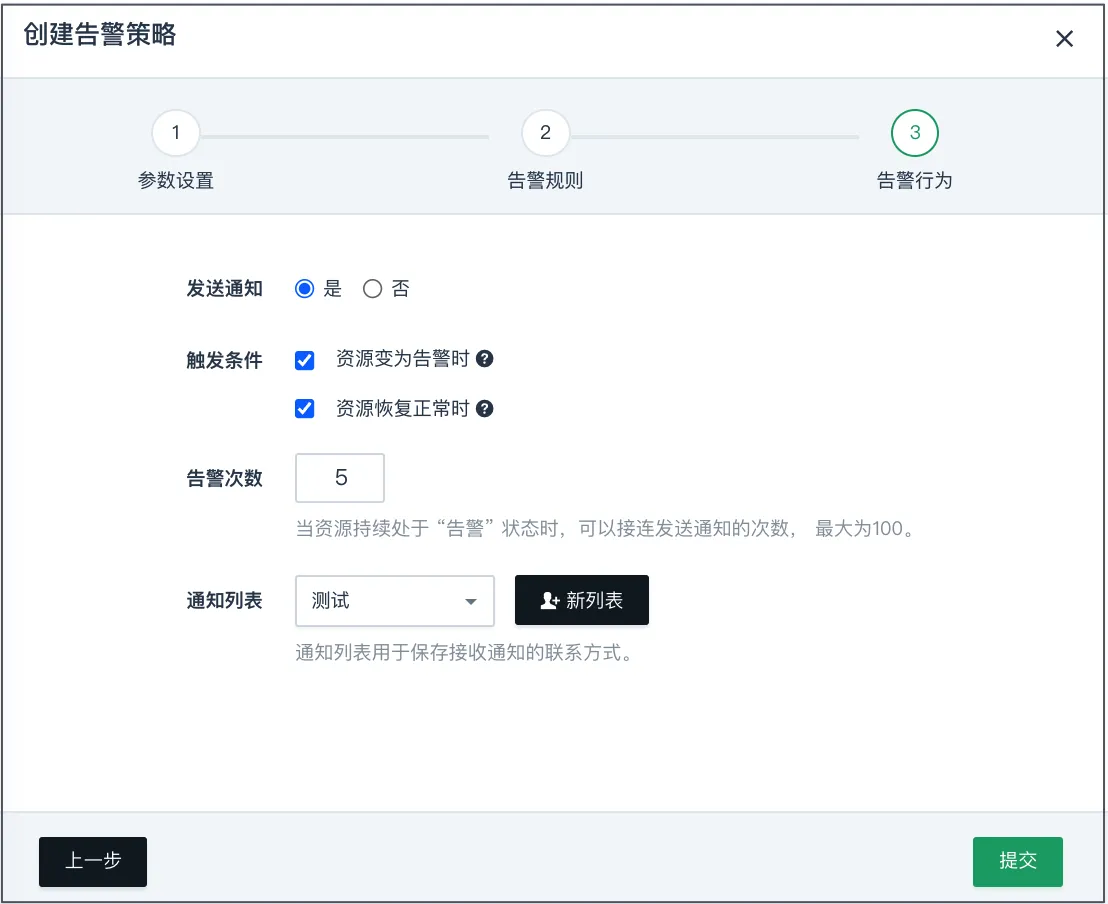Screen dimensions: 1108x904
Task: Click the 告警规则 step label
Action: [546, 181]
